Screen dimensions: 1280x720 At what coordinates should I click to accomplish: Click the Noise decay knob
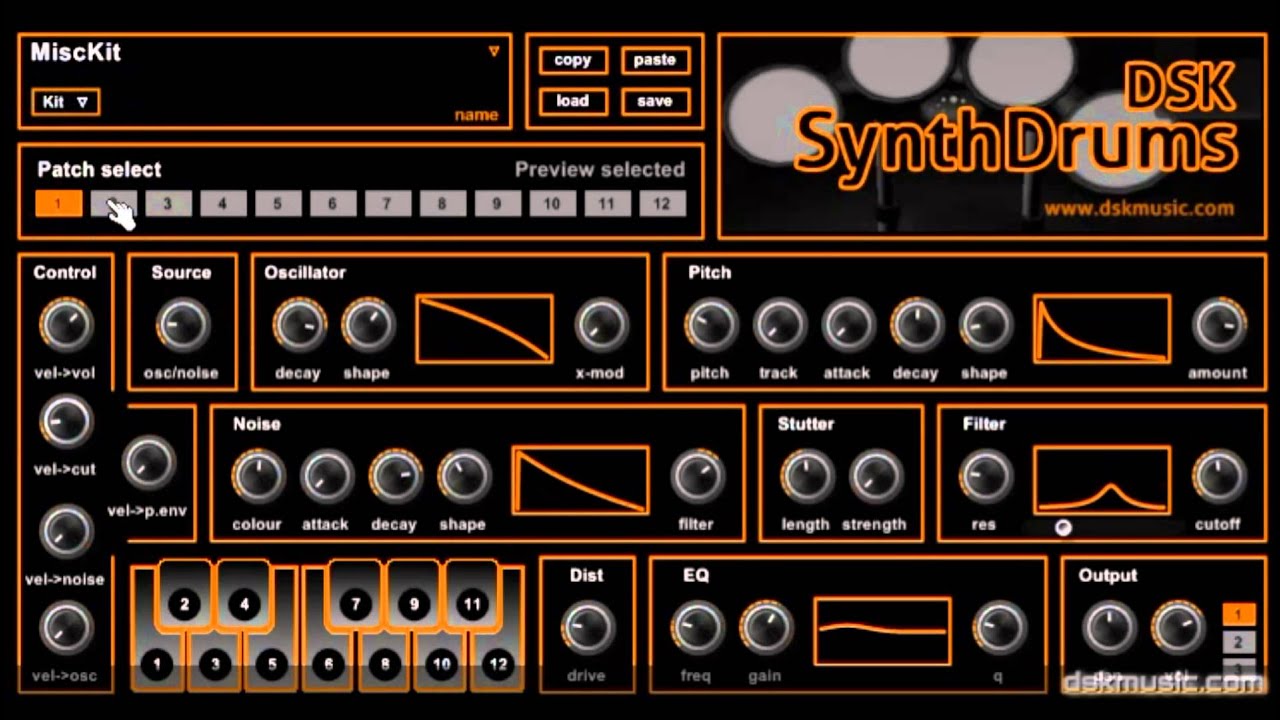(395, 476)
